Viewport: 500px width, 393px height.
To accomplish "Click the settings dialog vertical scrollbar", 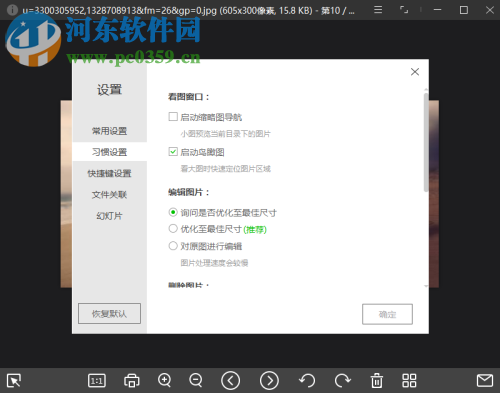I will pos(426,143).
